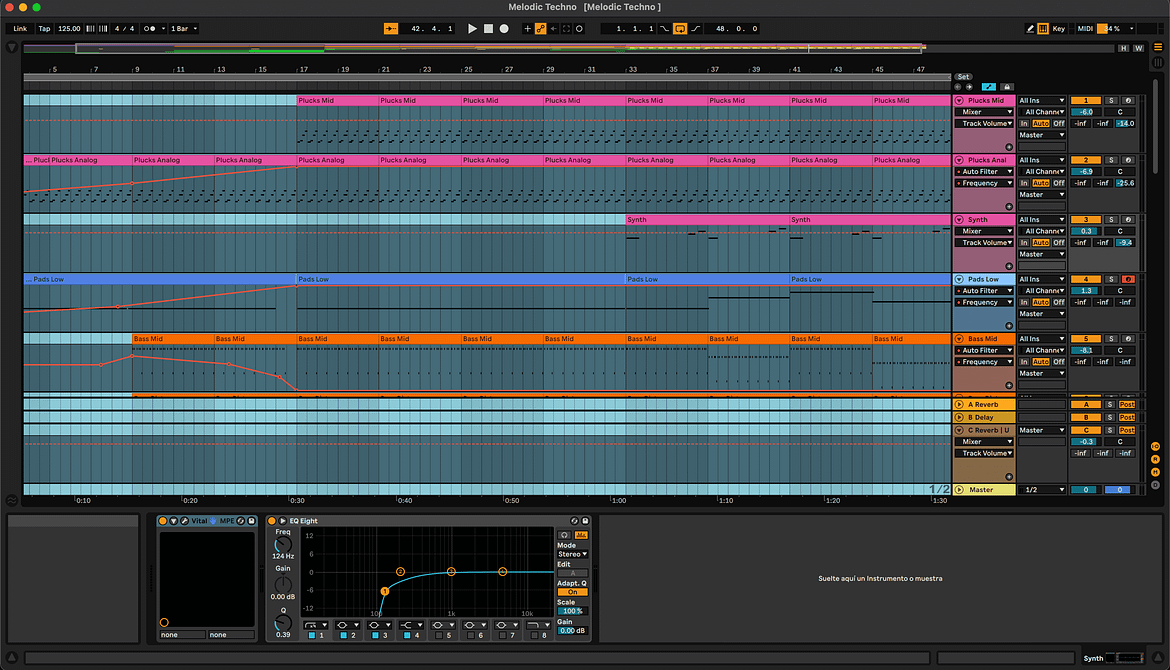
Task: Enable the Key map mode switch
Action: point(1058,29)
